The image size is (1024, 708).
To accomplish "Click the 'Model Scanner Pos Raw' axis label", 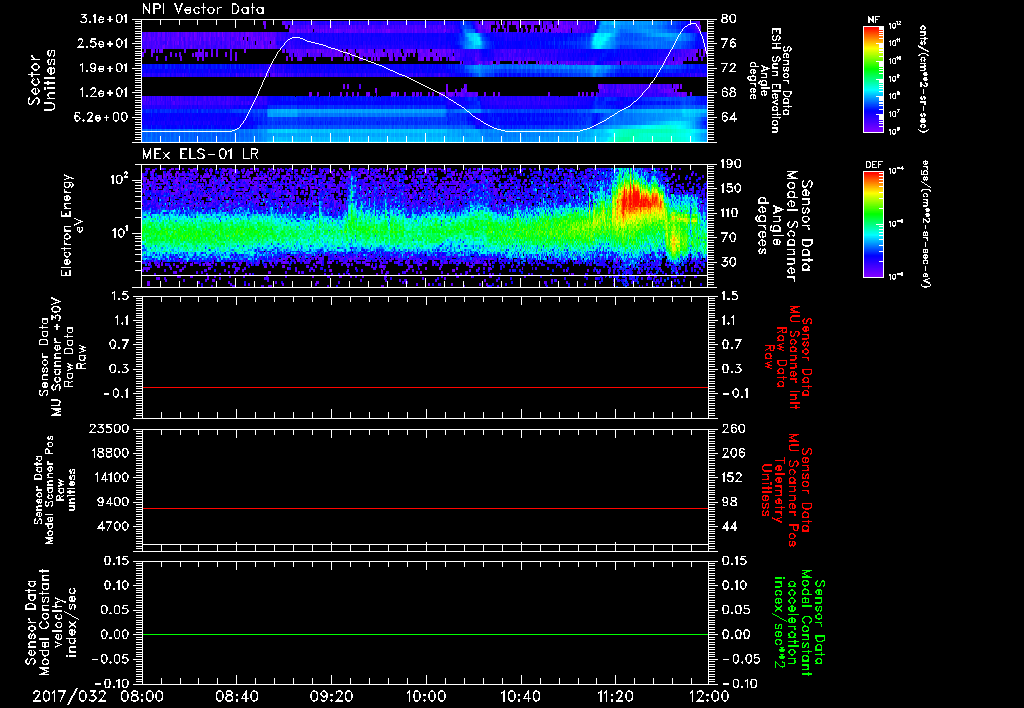I will pyautogui.click(x=56, y=490).
